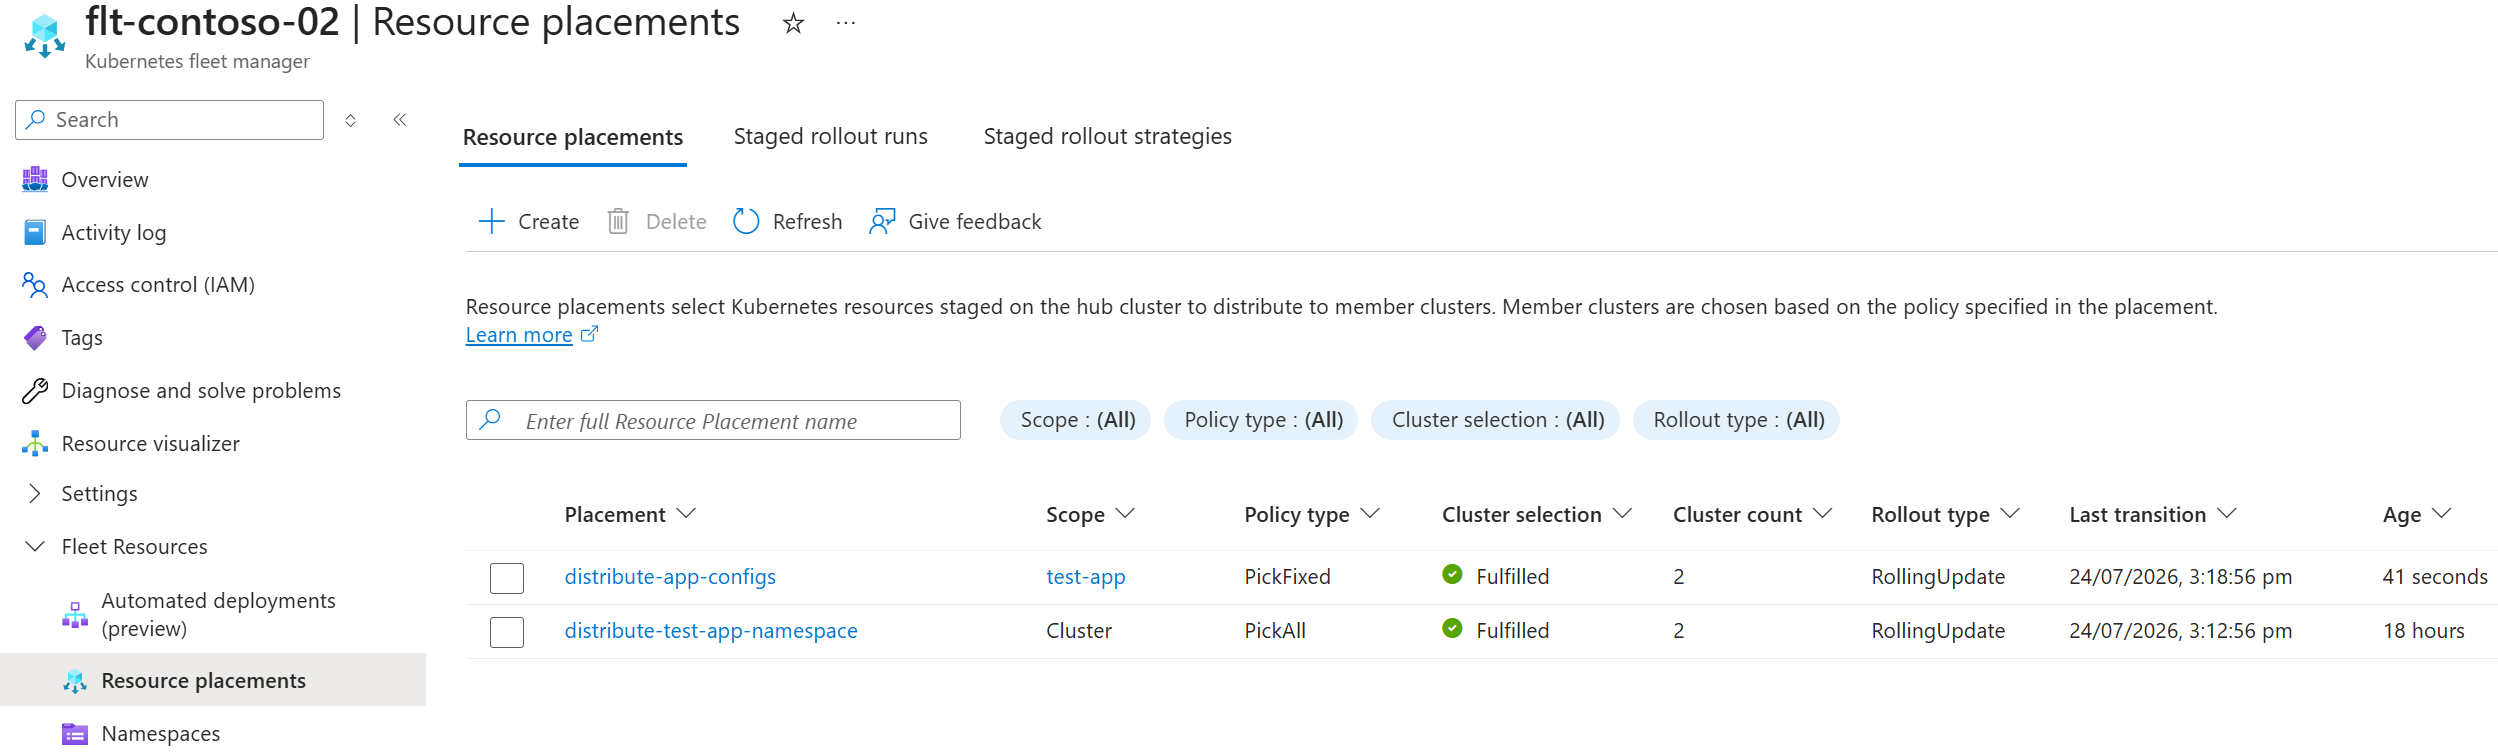Sort by the Scope column
2498x754 pixels.
coord(1090,514)
